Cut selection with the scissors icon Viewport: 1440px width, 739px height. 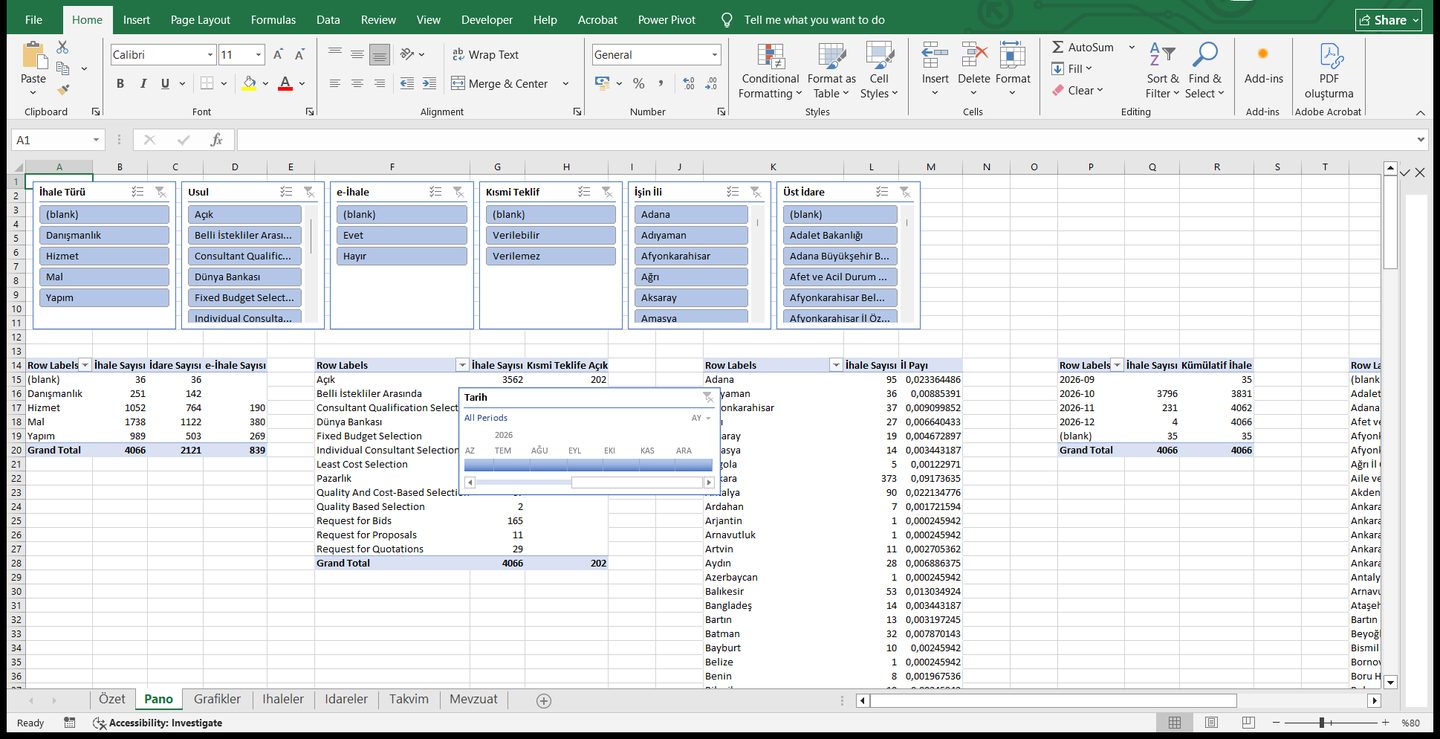(62, 47)
